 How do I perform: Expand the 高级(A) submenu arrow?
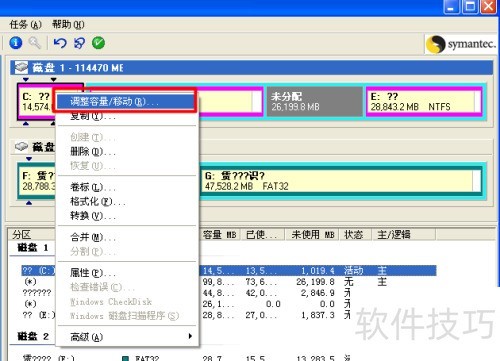tap(190, 336)
